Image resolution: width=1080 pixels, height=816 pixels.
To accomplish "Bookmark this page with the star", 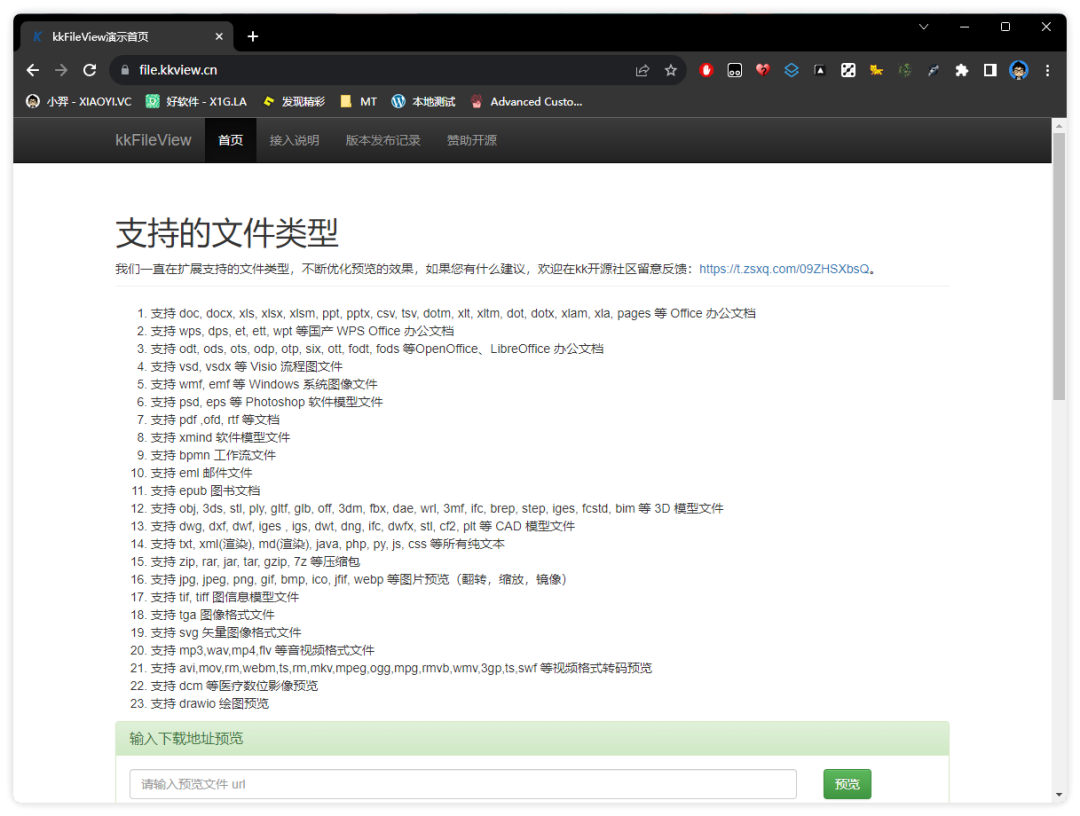I will [671, 70].
